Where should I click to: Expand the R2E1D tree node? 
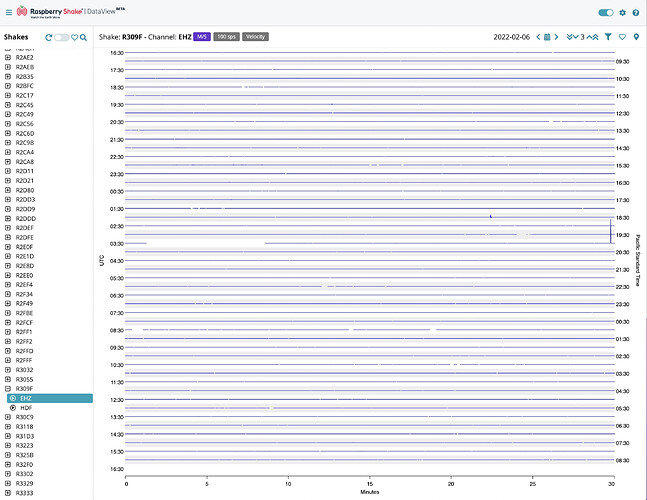point(7,256)
